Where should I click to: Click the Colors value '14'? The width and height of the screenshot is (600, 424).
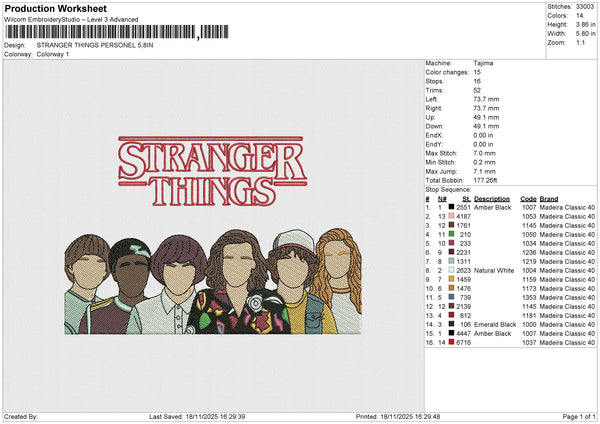(x=579, y=16)
